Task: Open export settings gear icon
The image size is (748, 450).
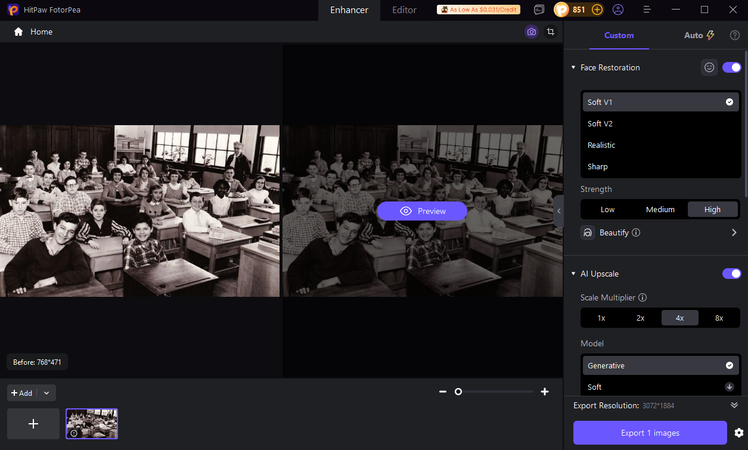Action: (x=739, y=433)
